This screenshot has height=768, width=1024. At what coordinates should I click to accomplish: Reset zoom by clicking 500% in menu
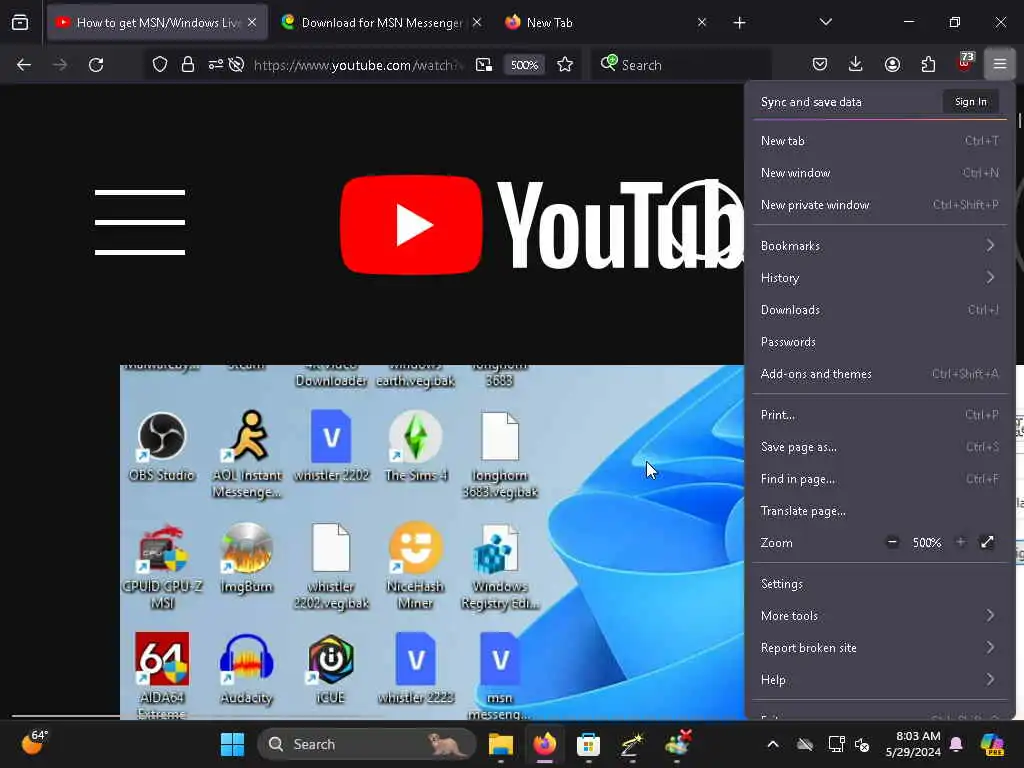[927, 543]
